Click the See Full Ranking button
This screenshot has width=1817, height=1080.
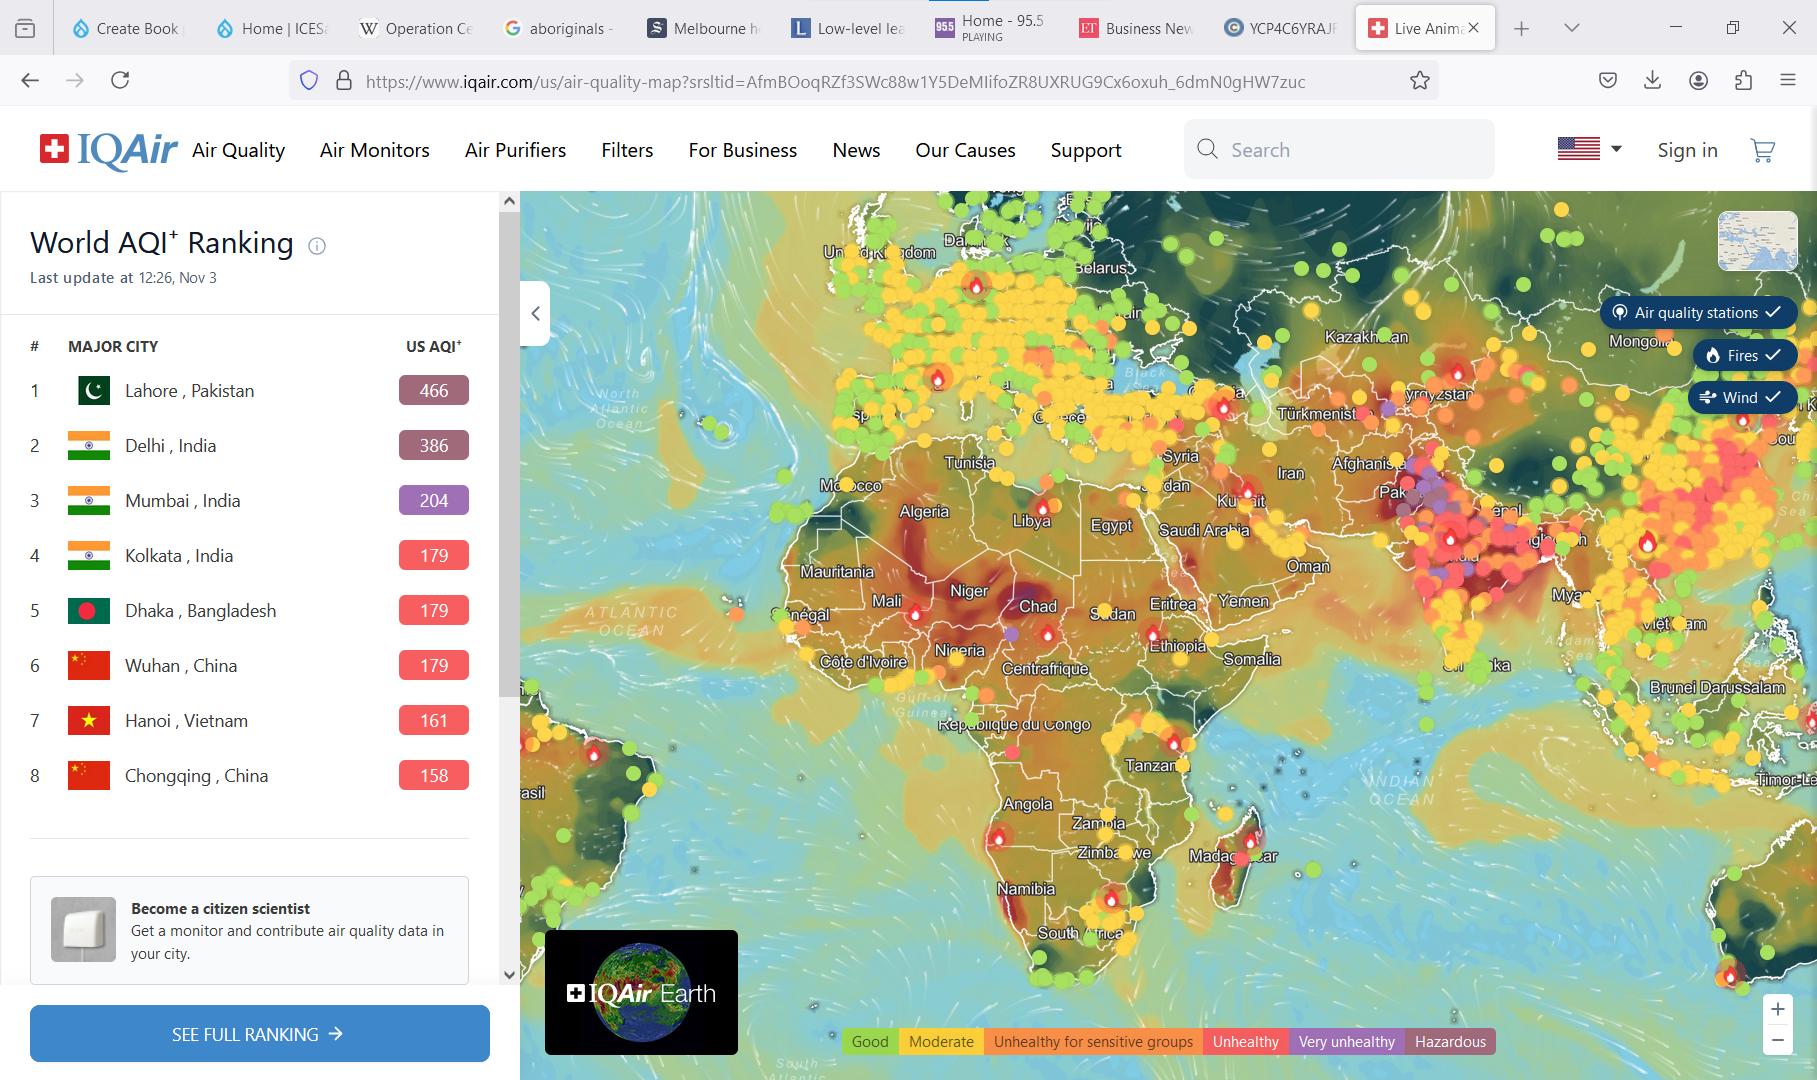tap(259, 1034)
